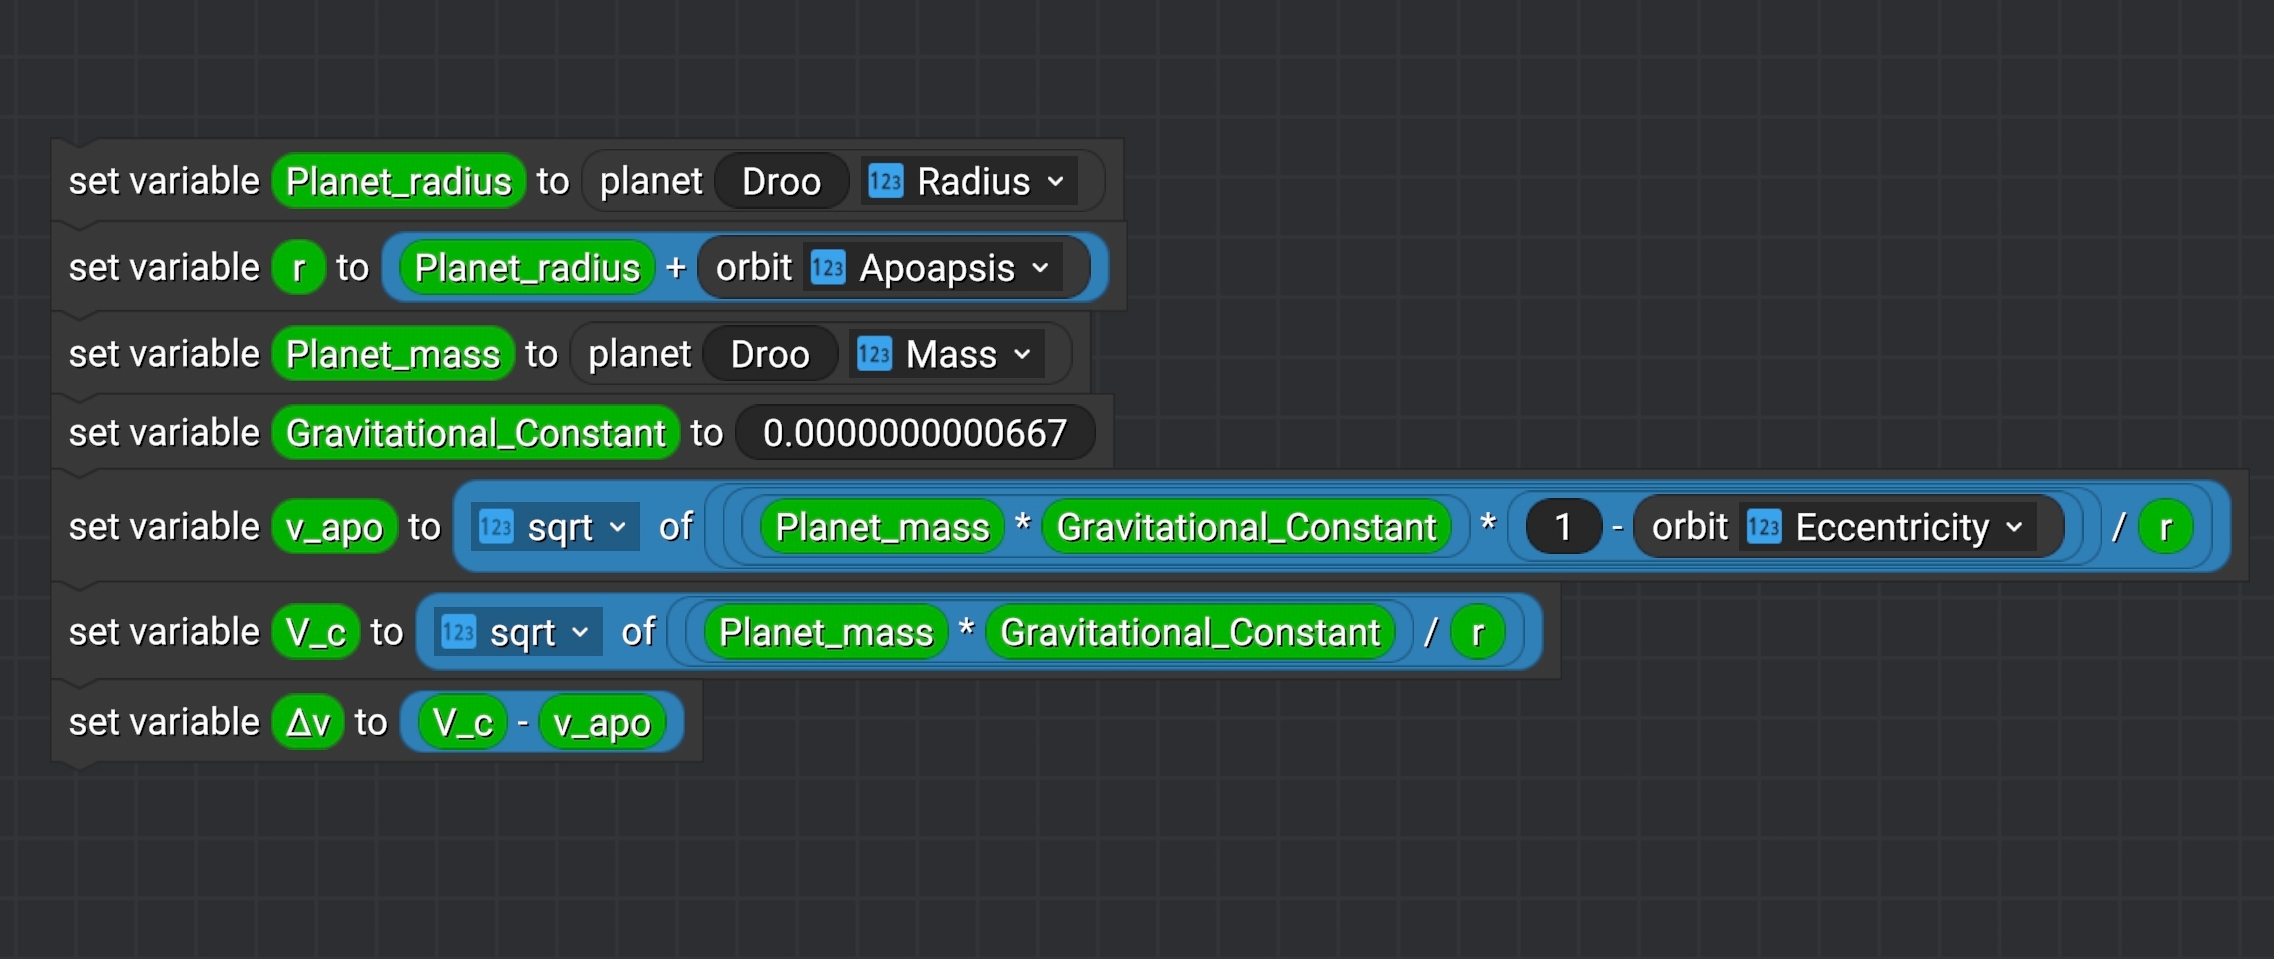Click the number icon beside Apoapsis
Image resolution: width=2274 pixels, height=959 pixels.
[828, 268]
